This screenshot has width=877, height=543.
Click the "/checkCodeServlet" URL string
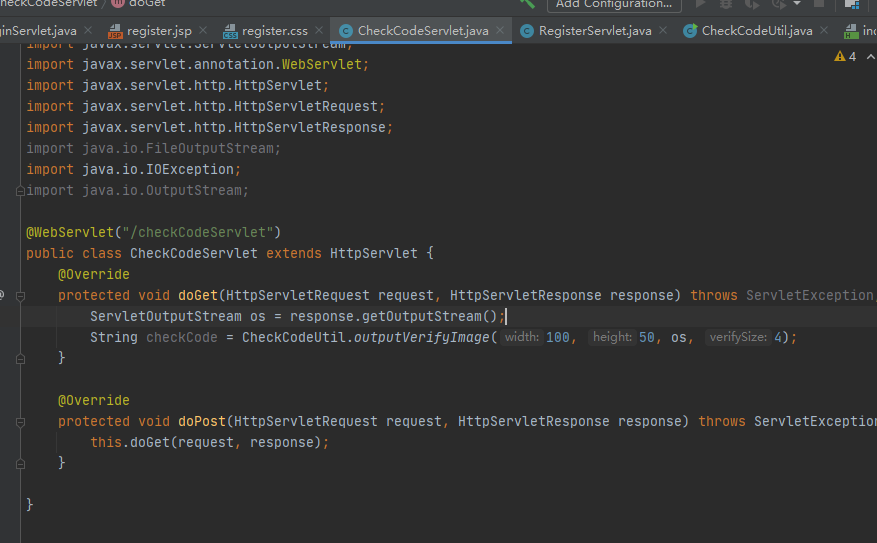point(197,232)
